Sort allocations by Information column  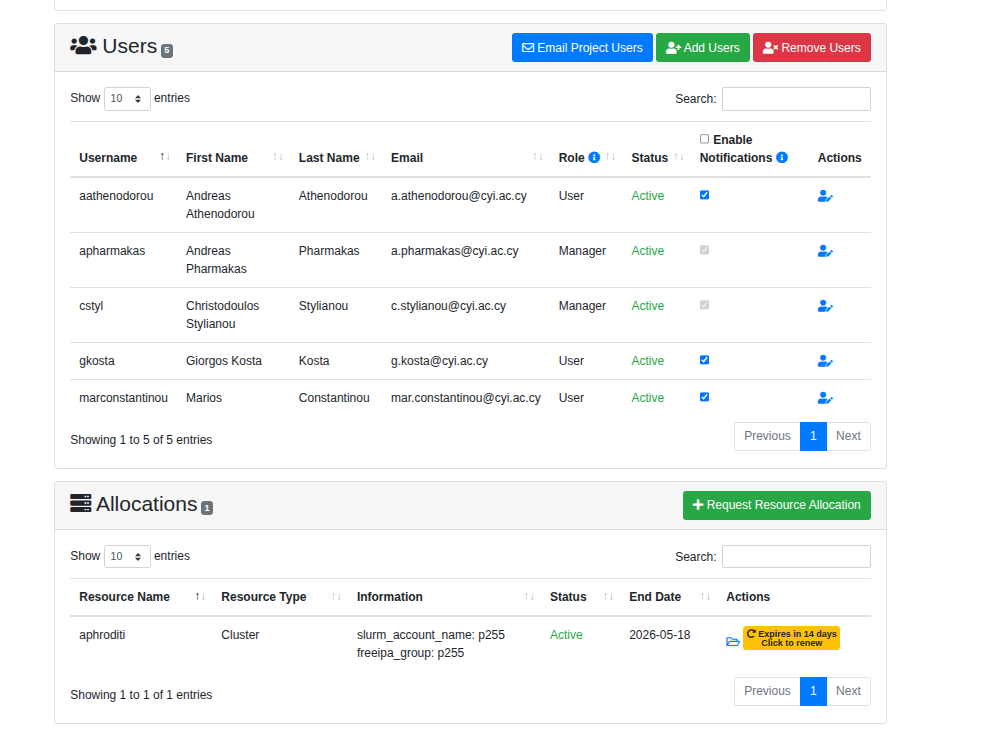[444, 597]
